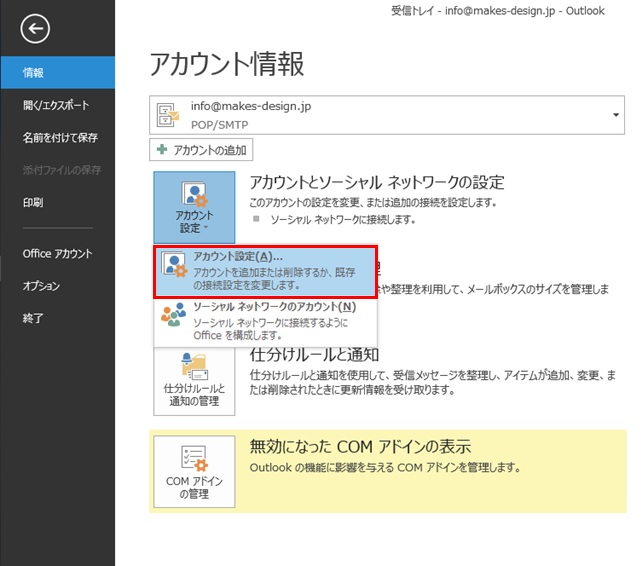Select アカウント設定(A)... menu entry
The image size is (643, 566).
point(265,272)
